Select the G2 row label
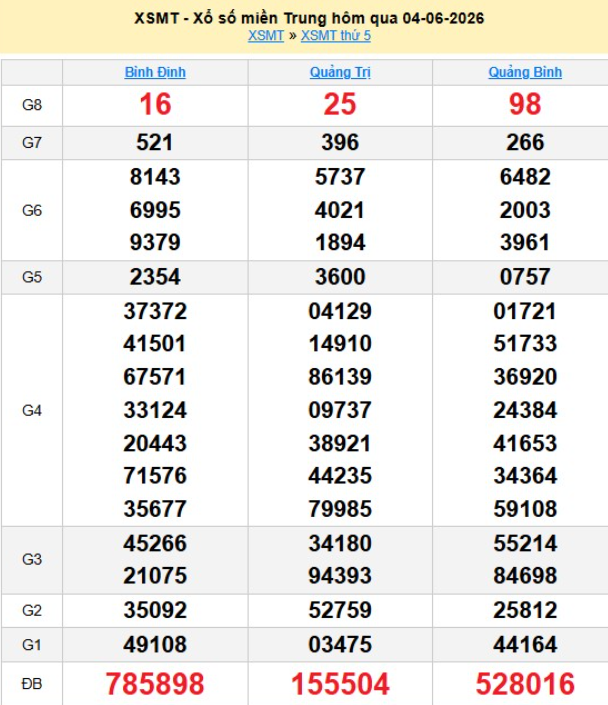608x705 pixels. pyautogui.click(x=32, y=611)
